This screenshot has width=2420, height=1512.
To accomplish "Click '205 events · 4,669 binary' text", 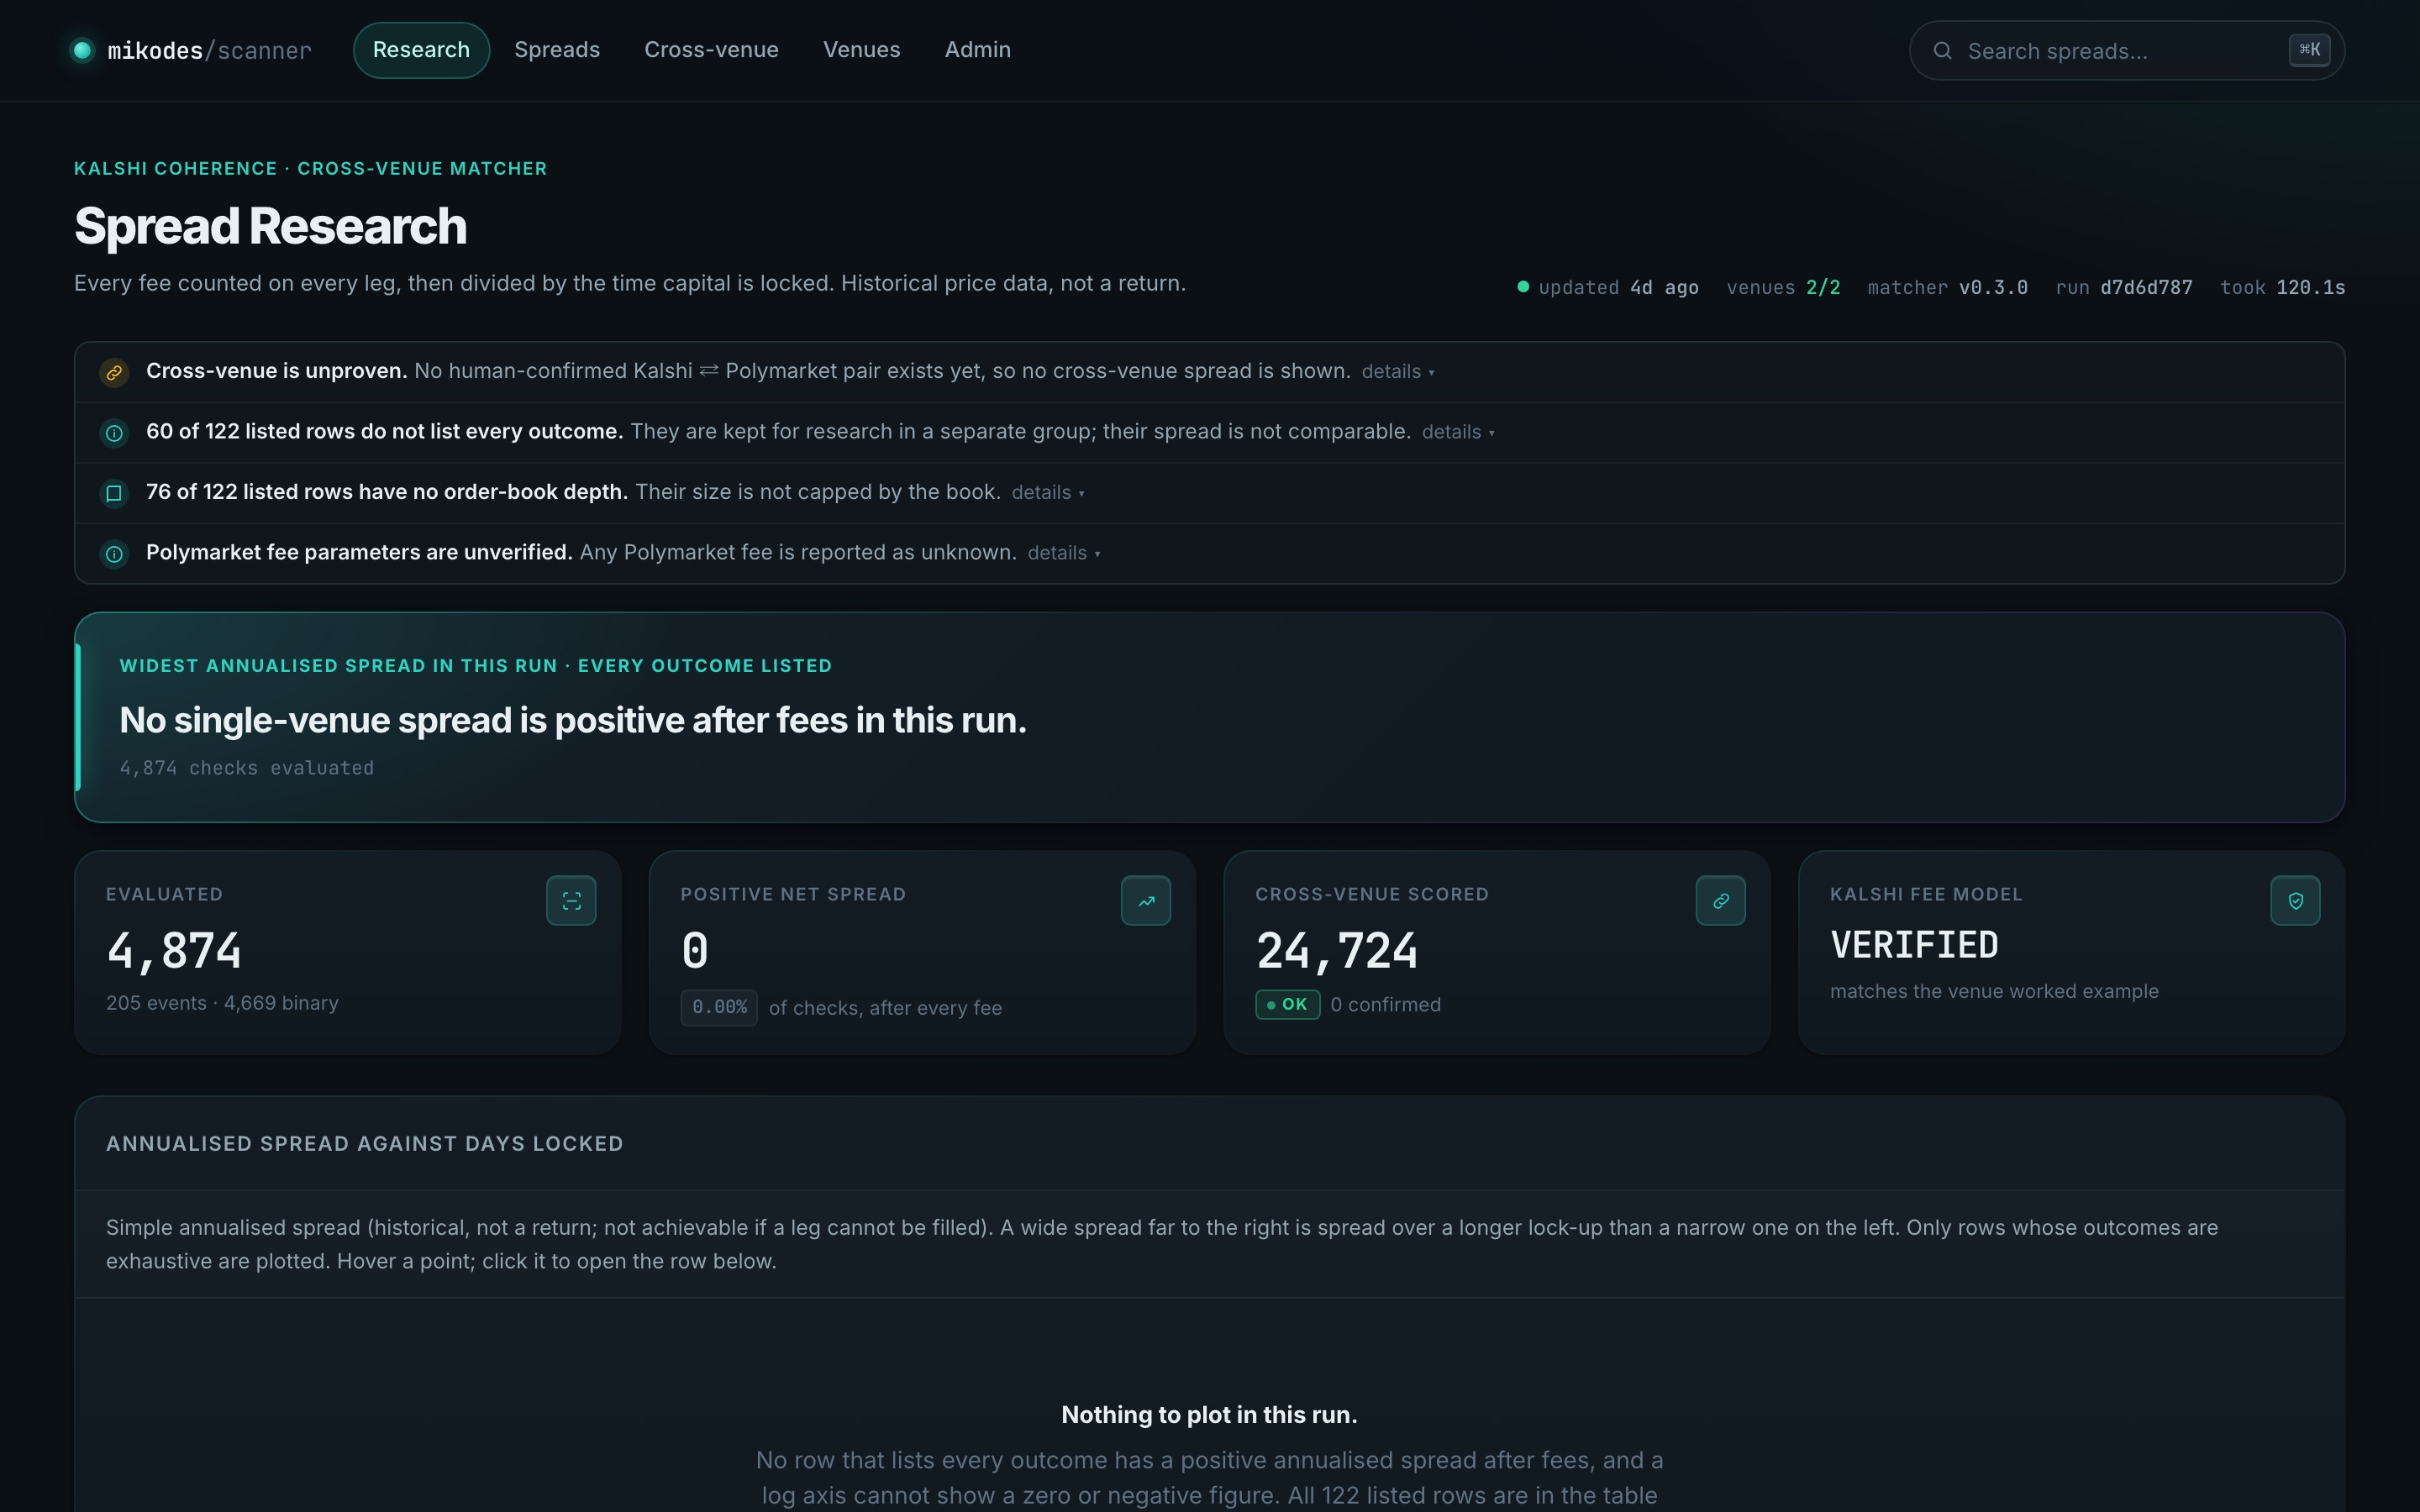I will 222,1003.
